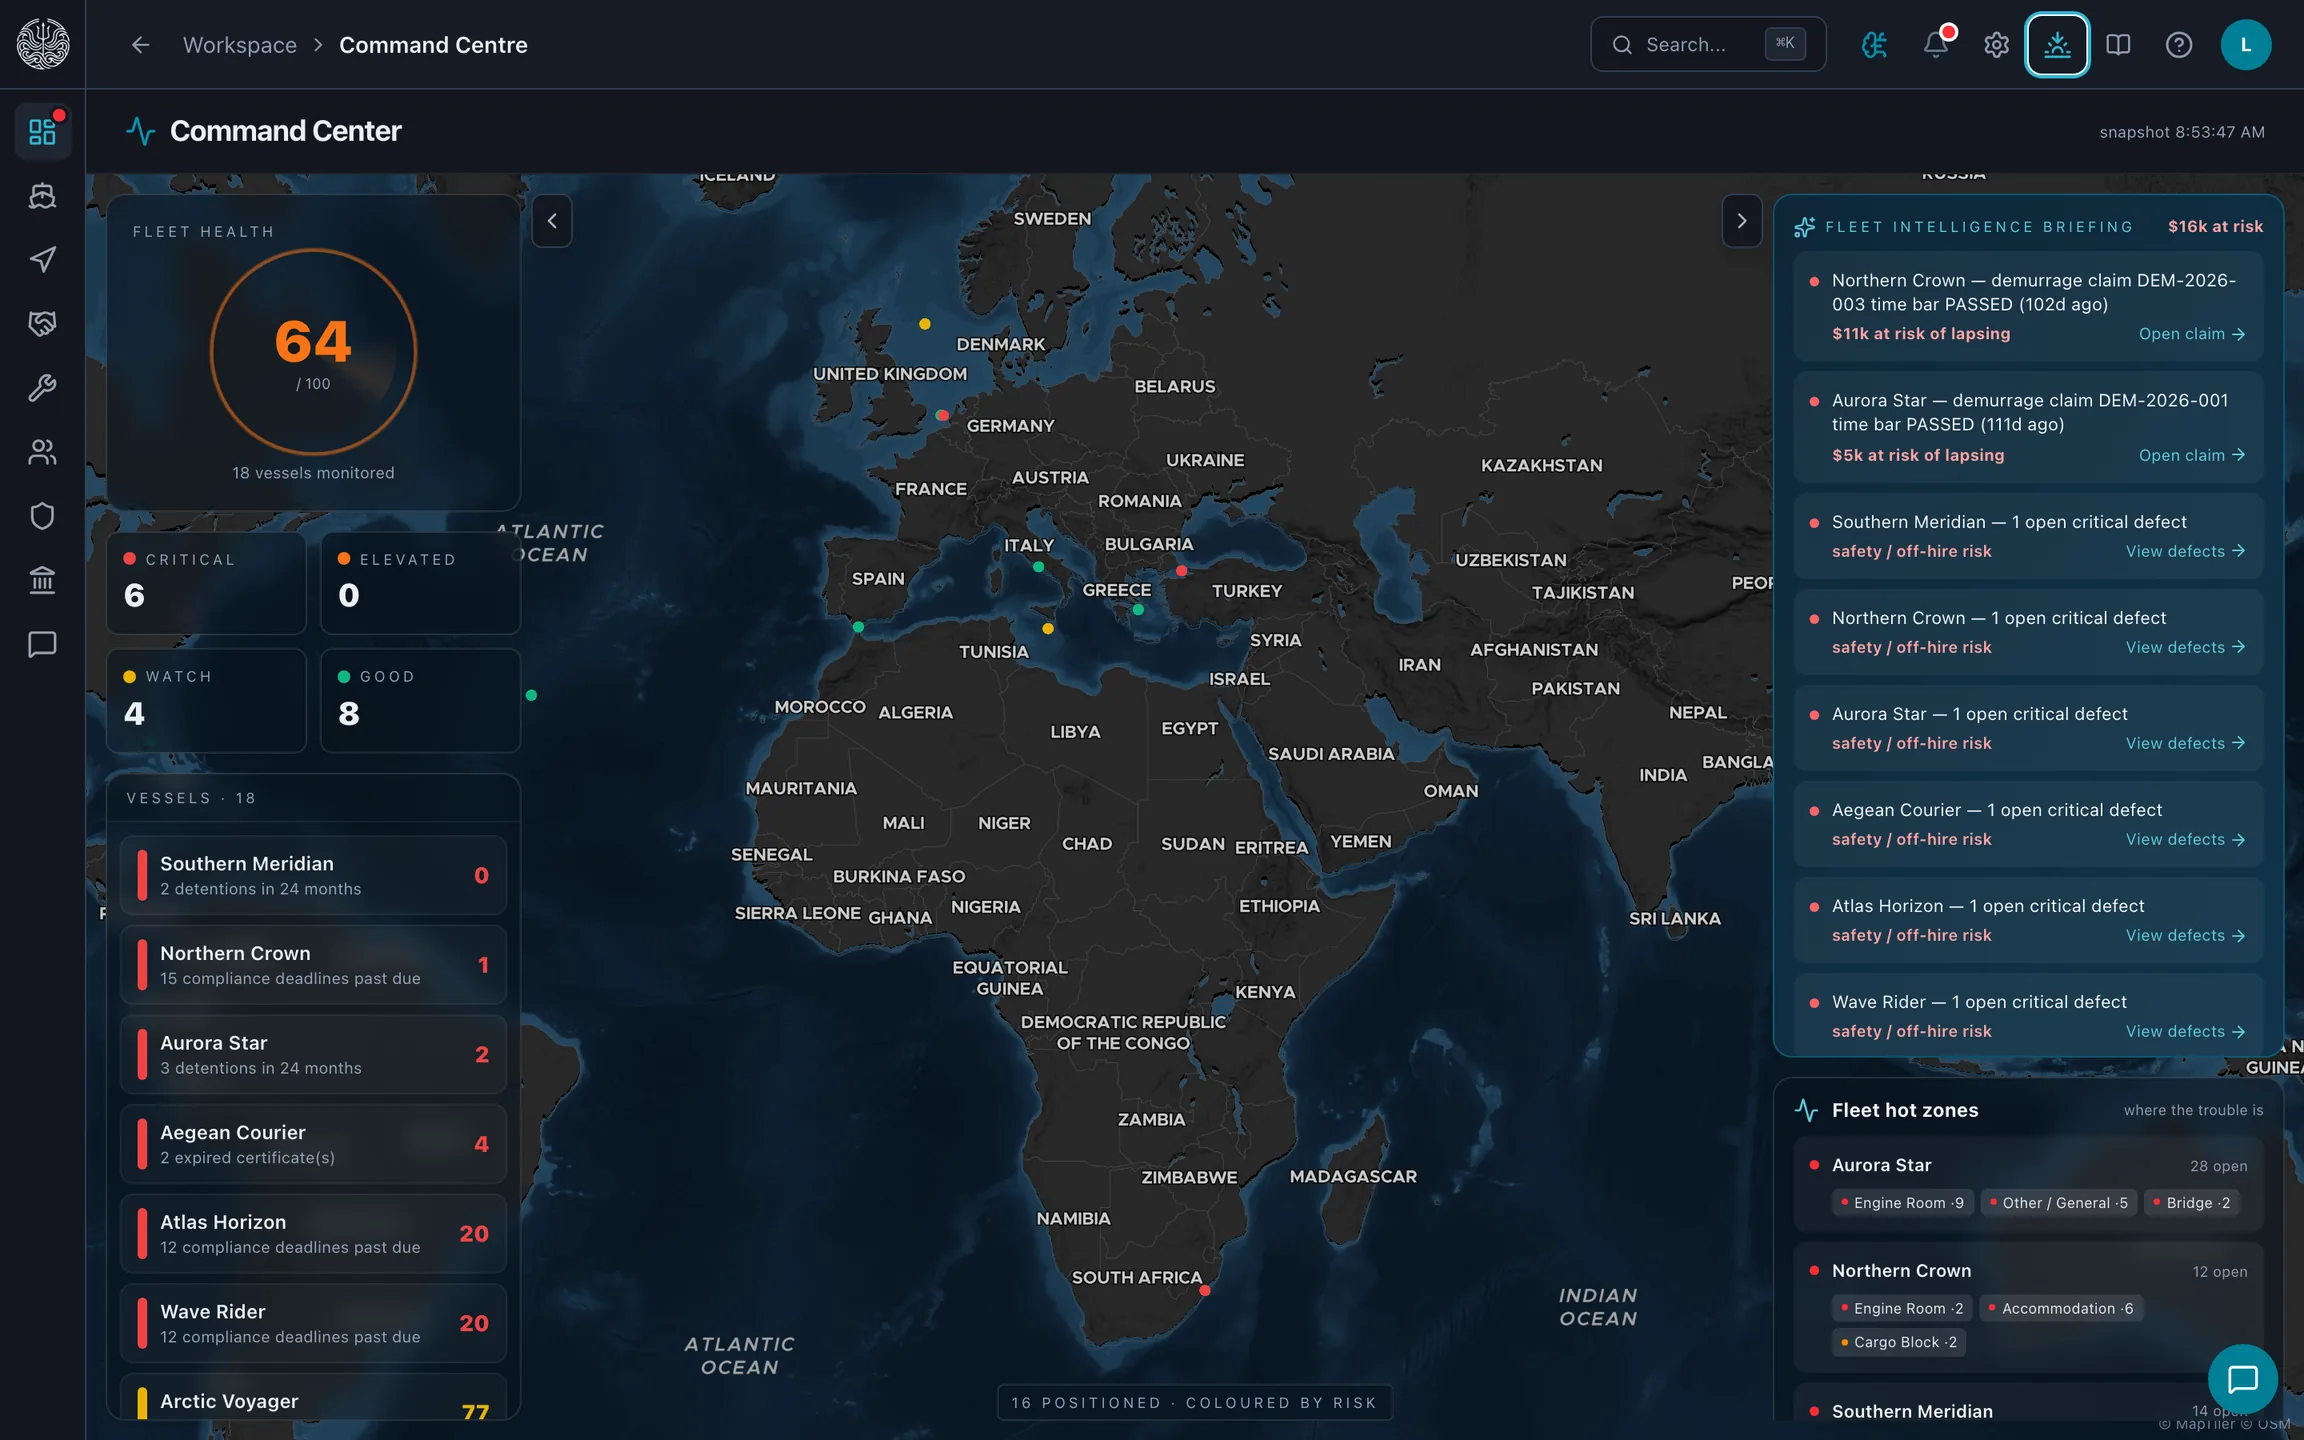Viewport: 2304px width, 1440px height.
Task: Open claim for Aurora Star demurrage
Action: pyautogui.click(x=2192, y=455)
